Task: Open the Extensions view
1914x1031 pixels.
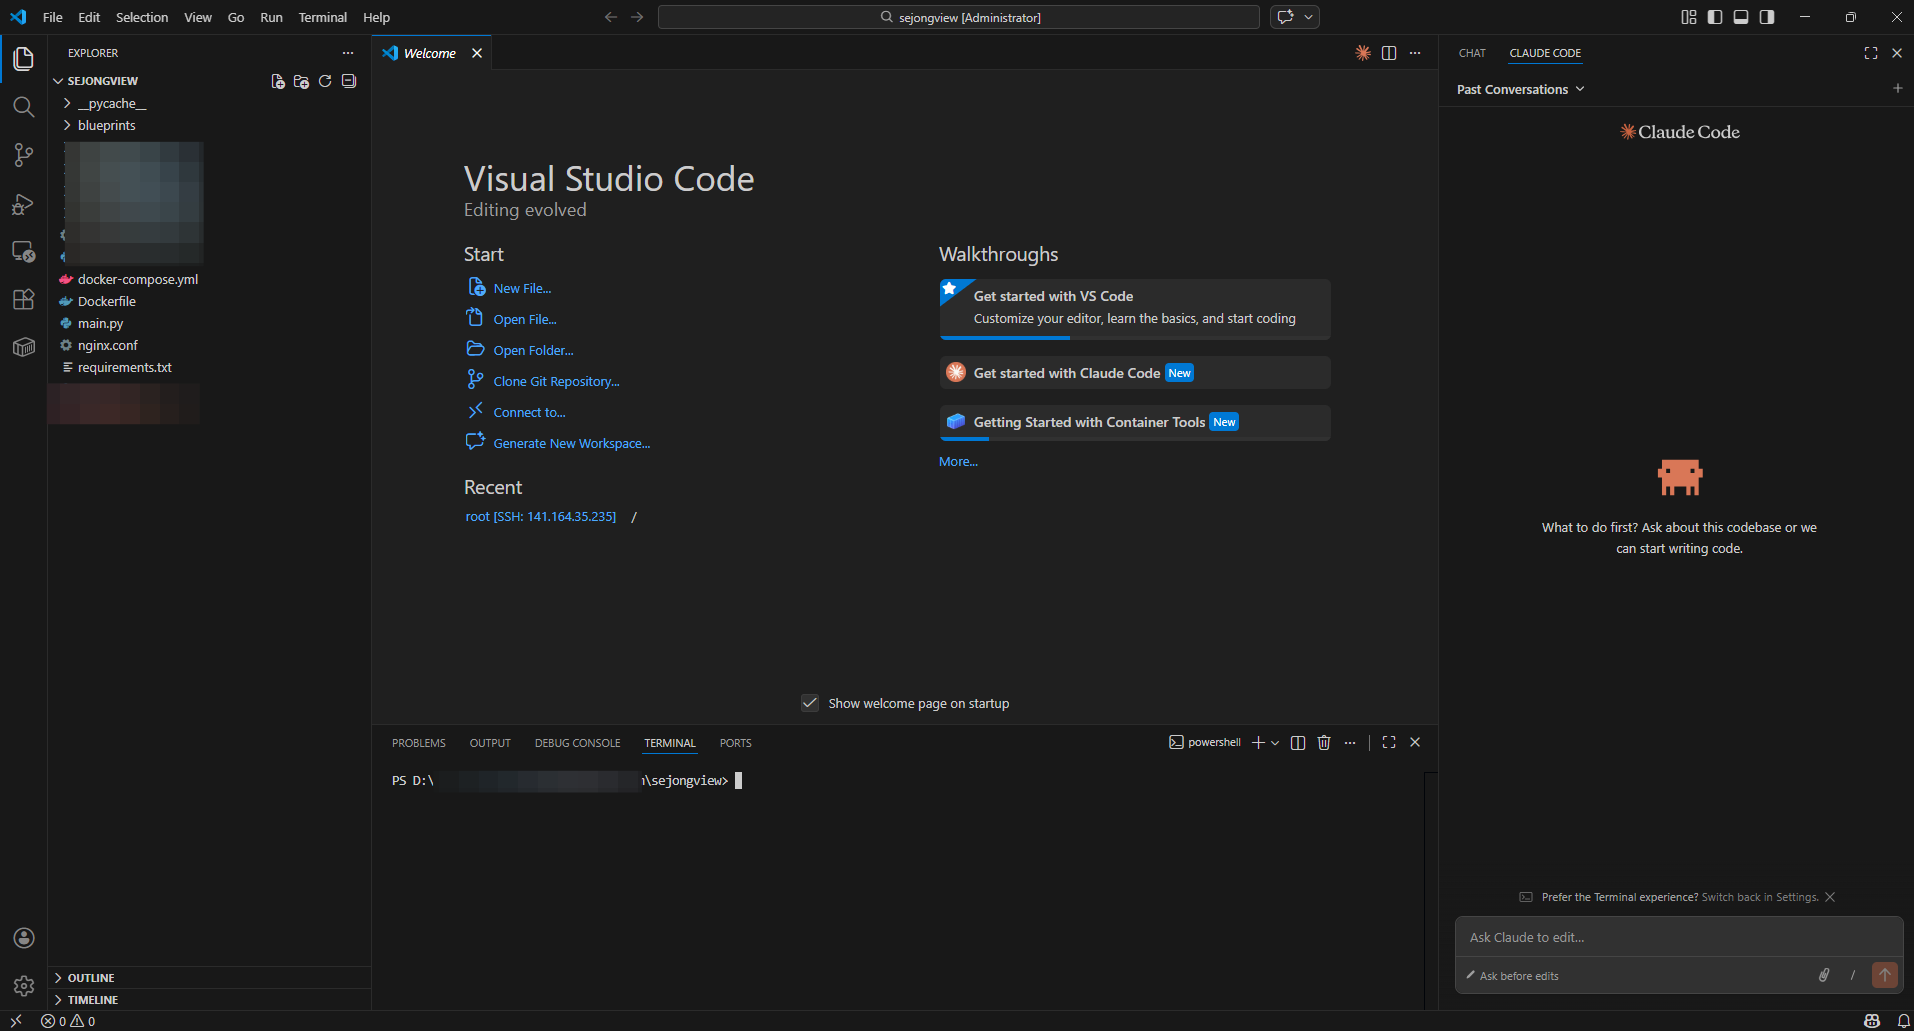Action: coord(23,299)
